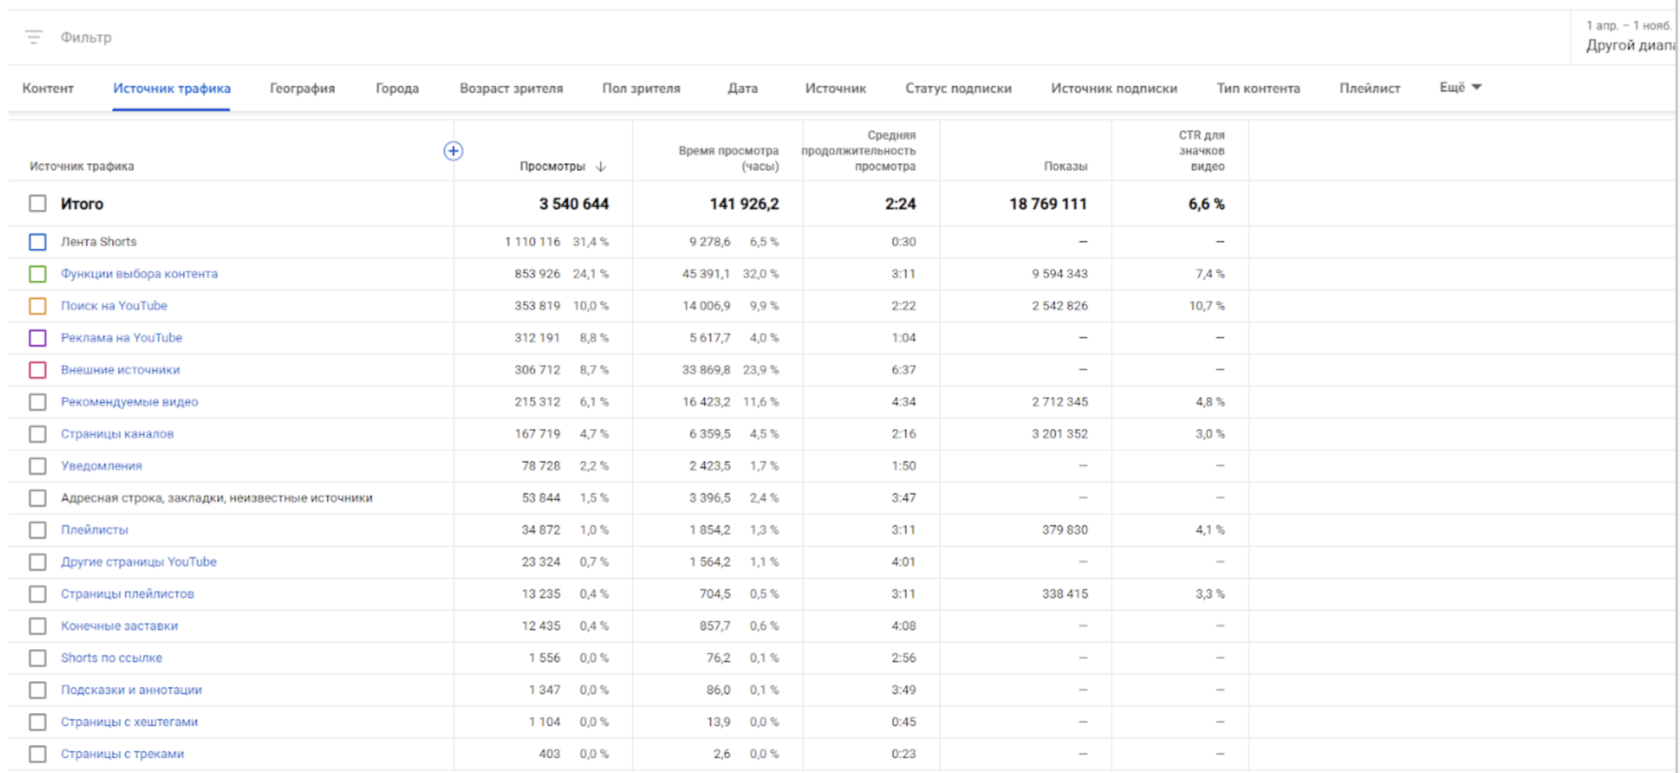Open the География tab
The image size is (1680, 773).
302,88
